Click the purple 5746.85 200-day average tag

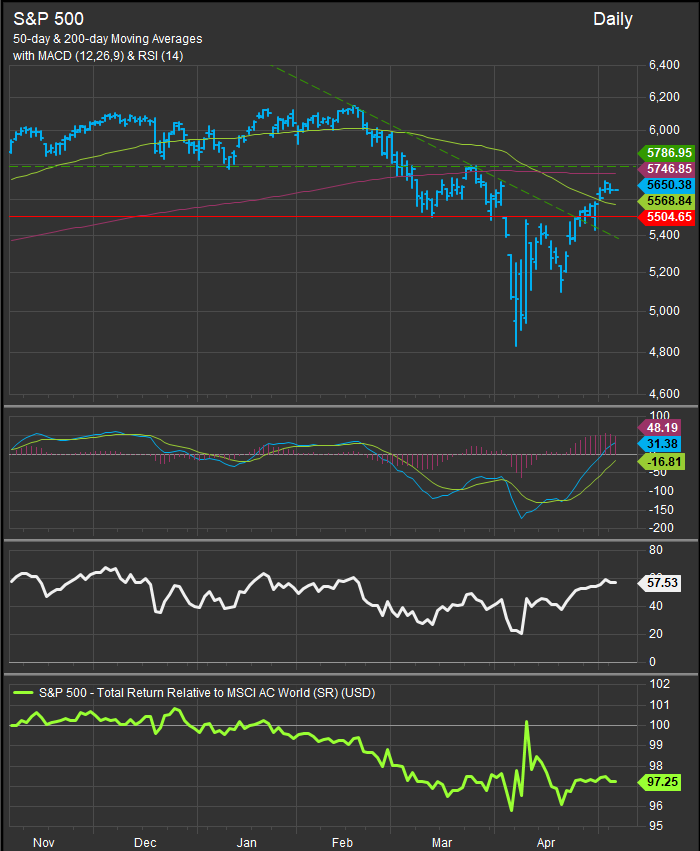666,169
